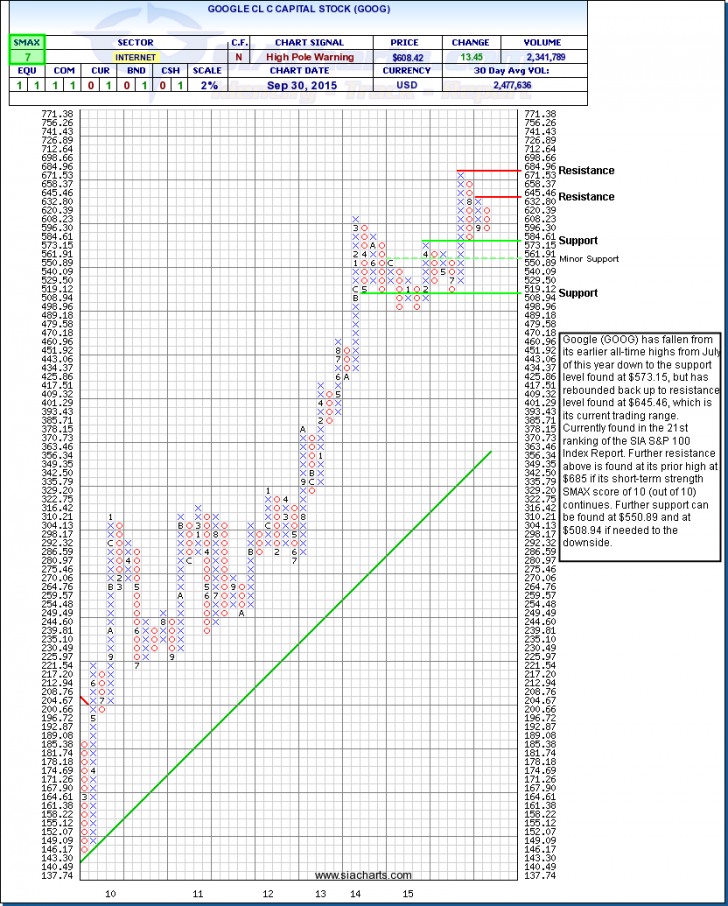
Task: Click the 30 day average volume 2,477,636
Action: coord(540,86)
